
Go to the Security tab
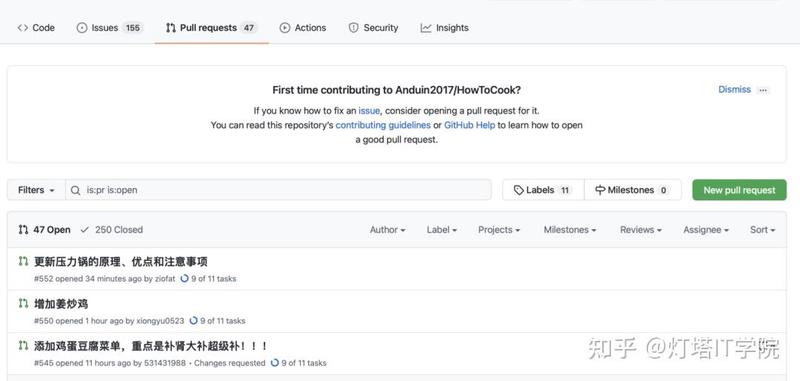[373, 28]
